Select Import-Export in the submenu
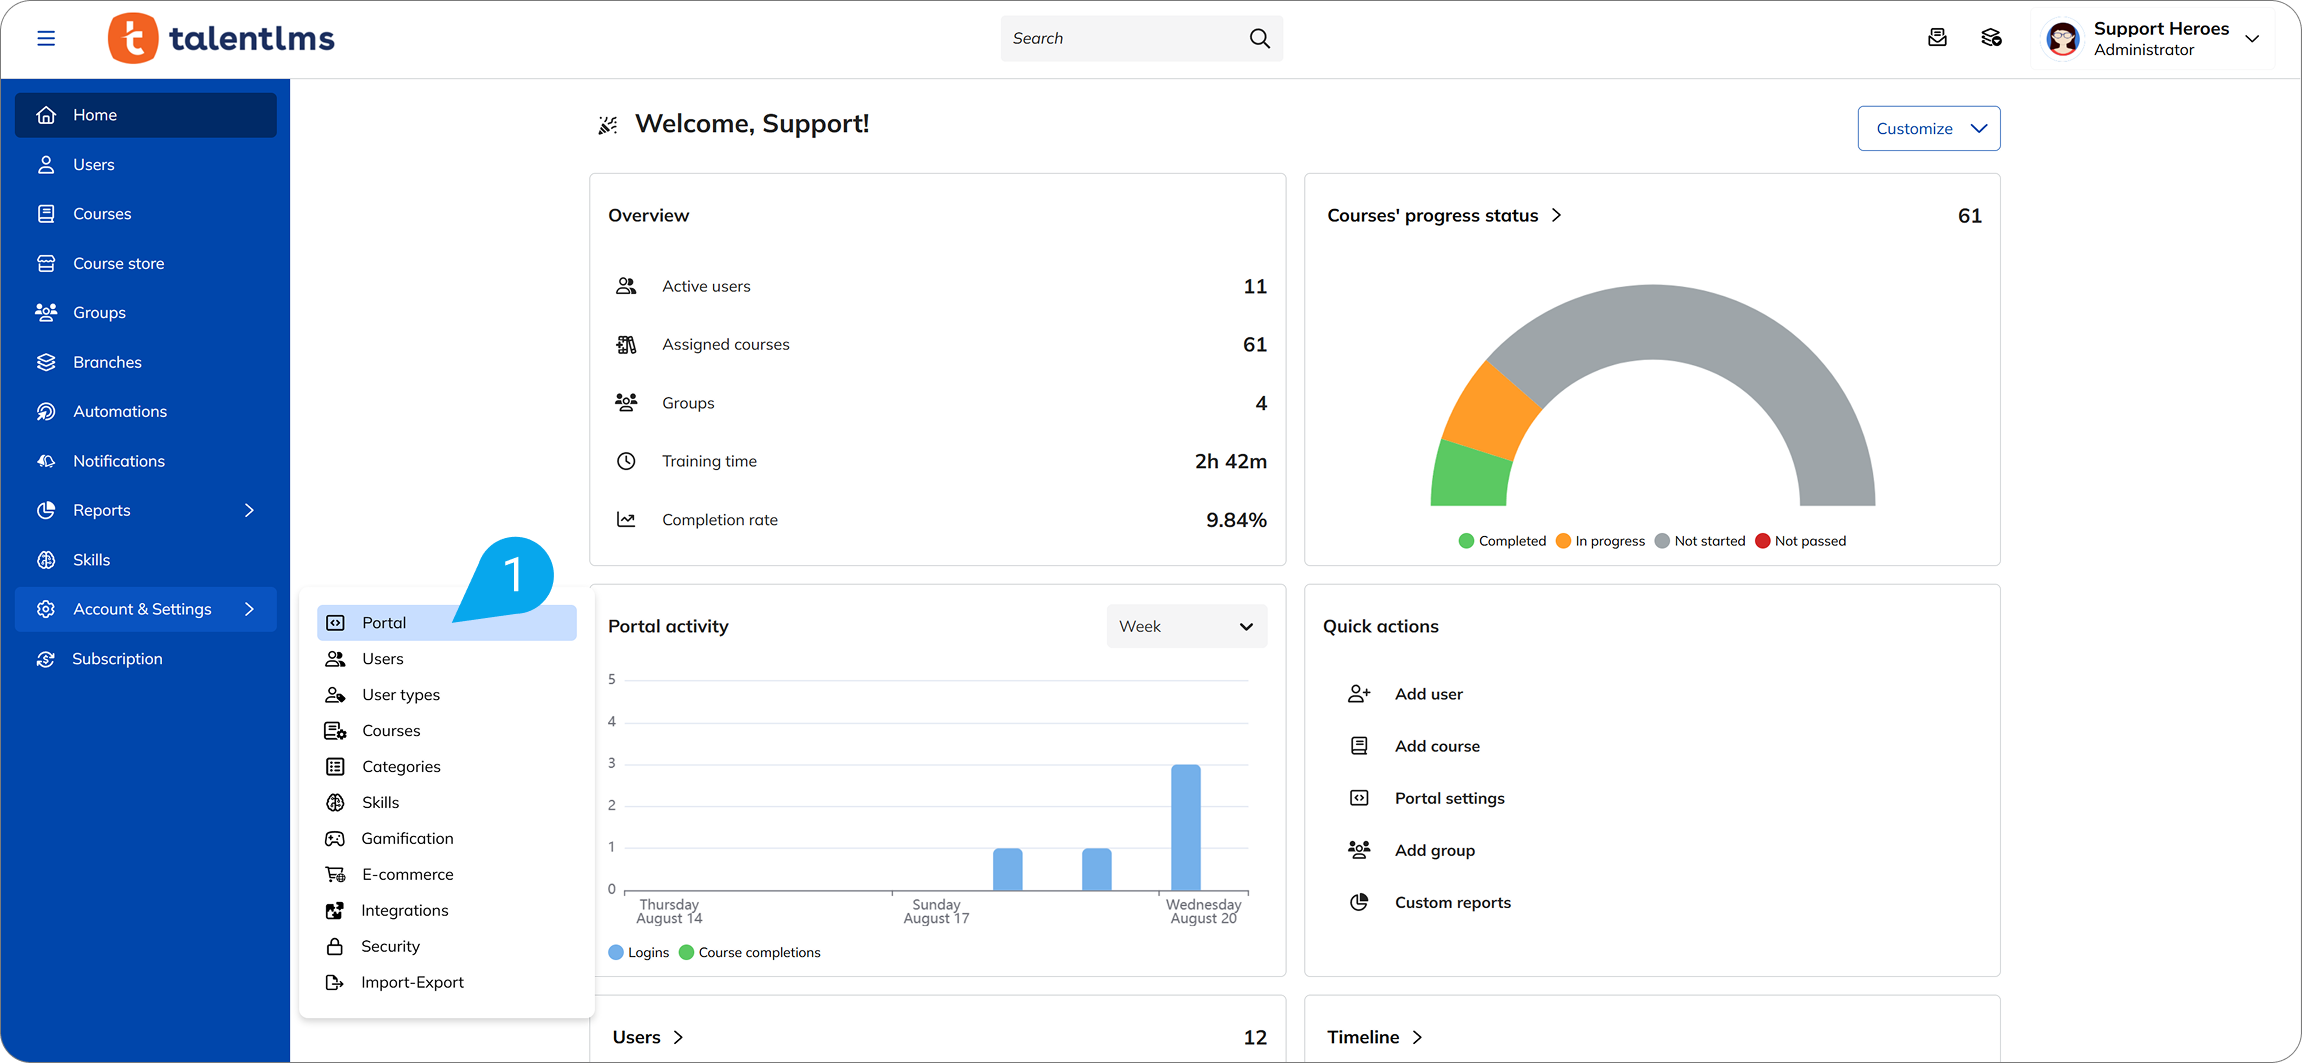Image resolution: width=2302 pixels, height=1063 pixels. pos(412,983)
